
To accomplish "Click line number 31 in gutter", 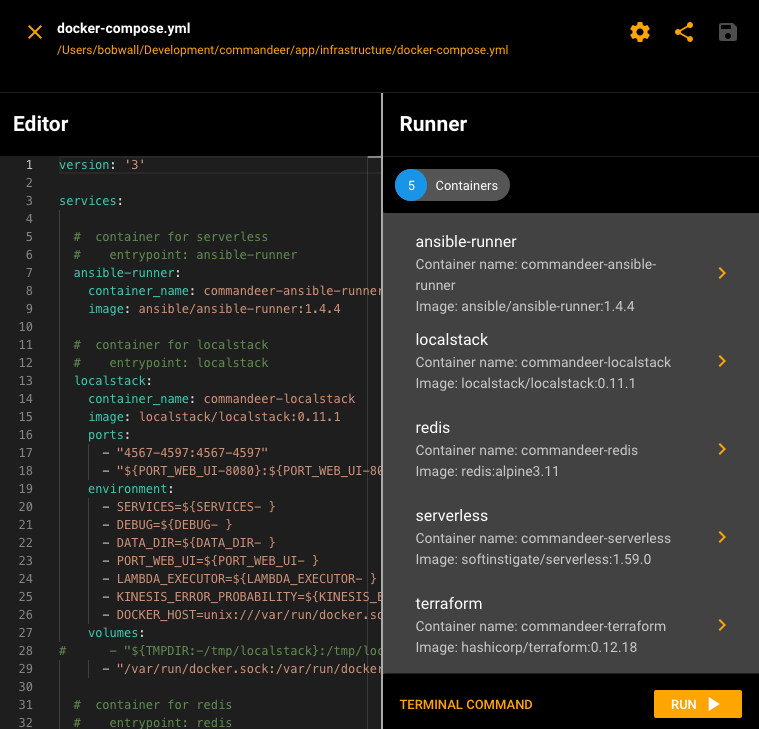I will 26,704.
